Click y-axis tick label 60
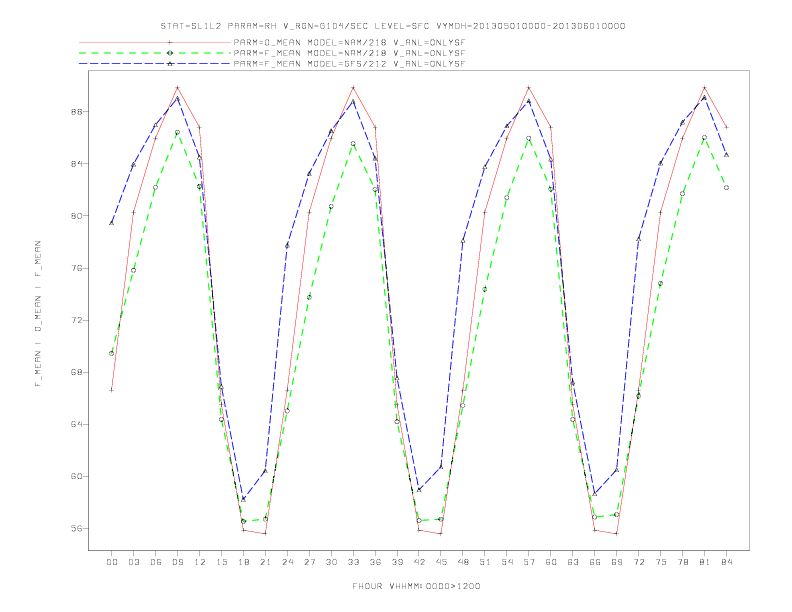Screen dimensions: 792x612 pyautogui.click(x=77, y=476)
